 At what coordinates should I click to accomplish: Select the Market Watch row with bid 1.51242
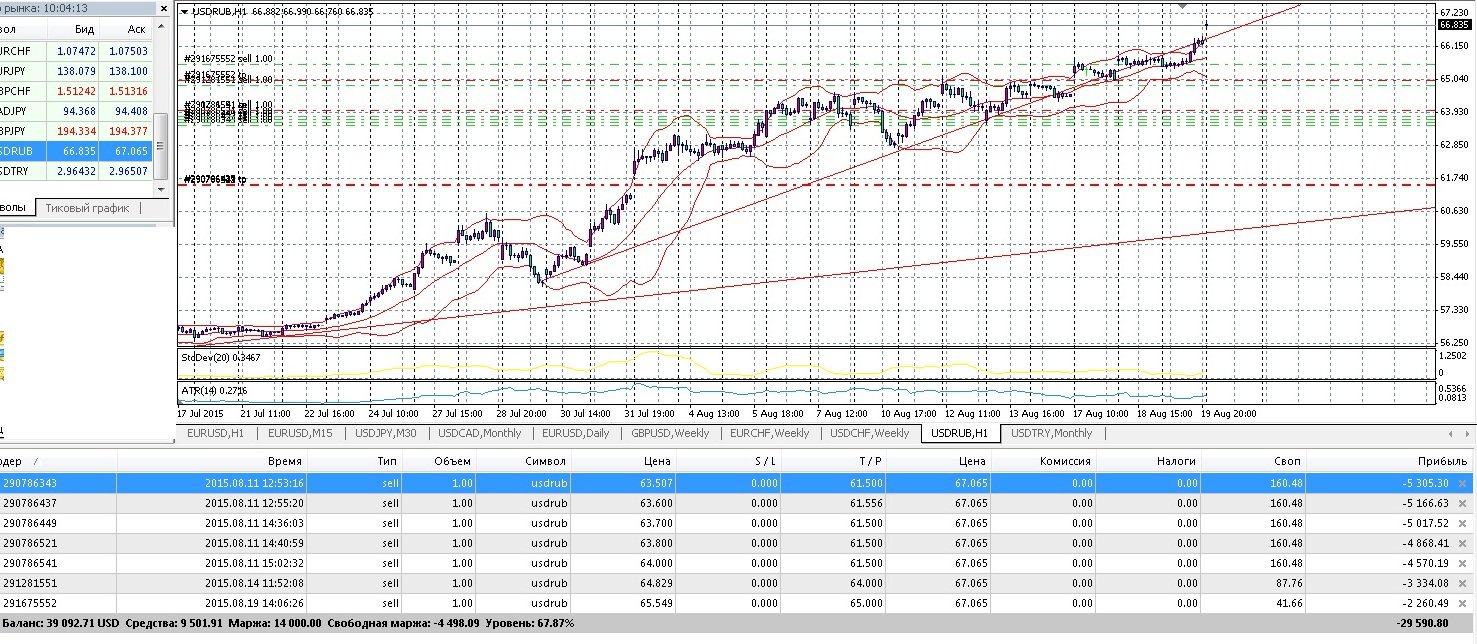[x=77, y=91]
